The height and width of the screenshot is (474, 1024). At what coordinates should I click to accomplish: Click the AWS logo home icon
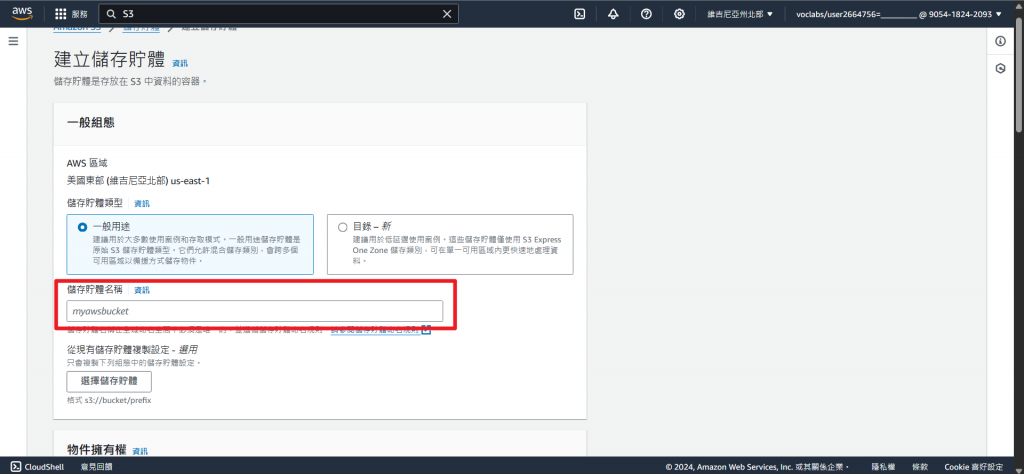(22, 14)
